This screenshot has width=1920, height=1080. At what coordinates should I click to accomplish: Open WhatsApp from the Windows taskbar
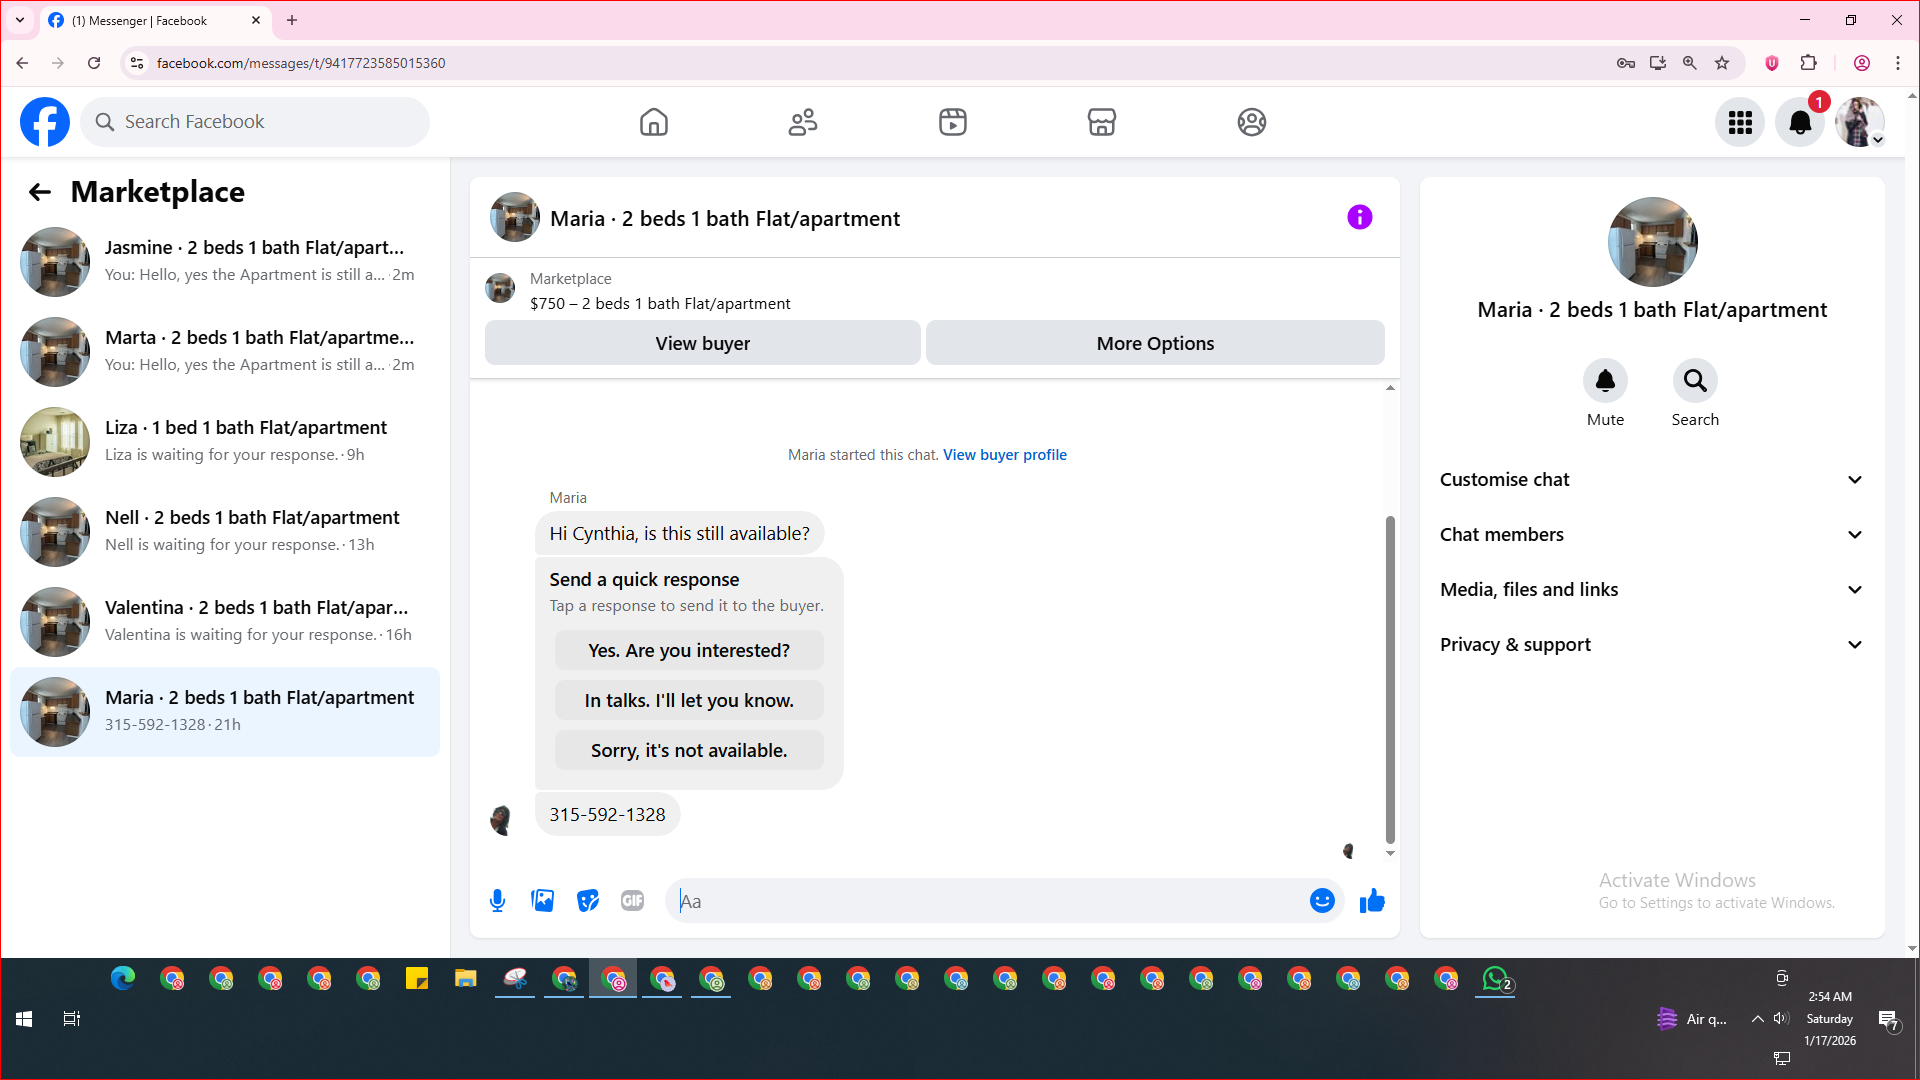(1495, 979)
